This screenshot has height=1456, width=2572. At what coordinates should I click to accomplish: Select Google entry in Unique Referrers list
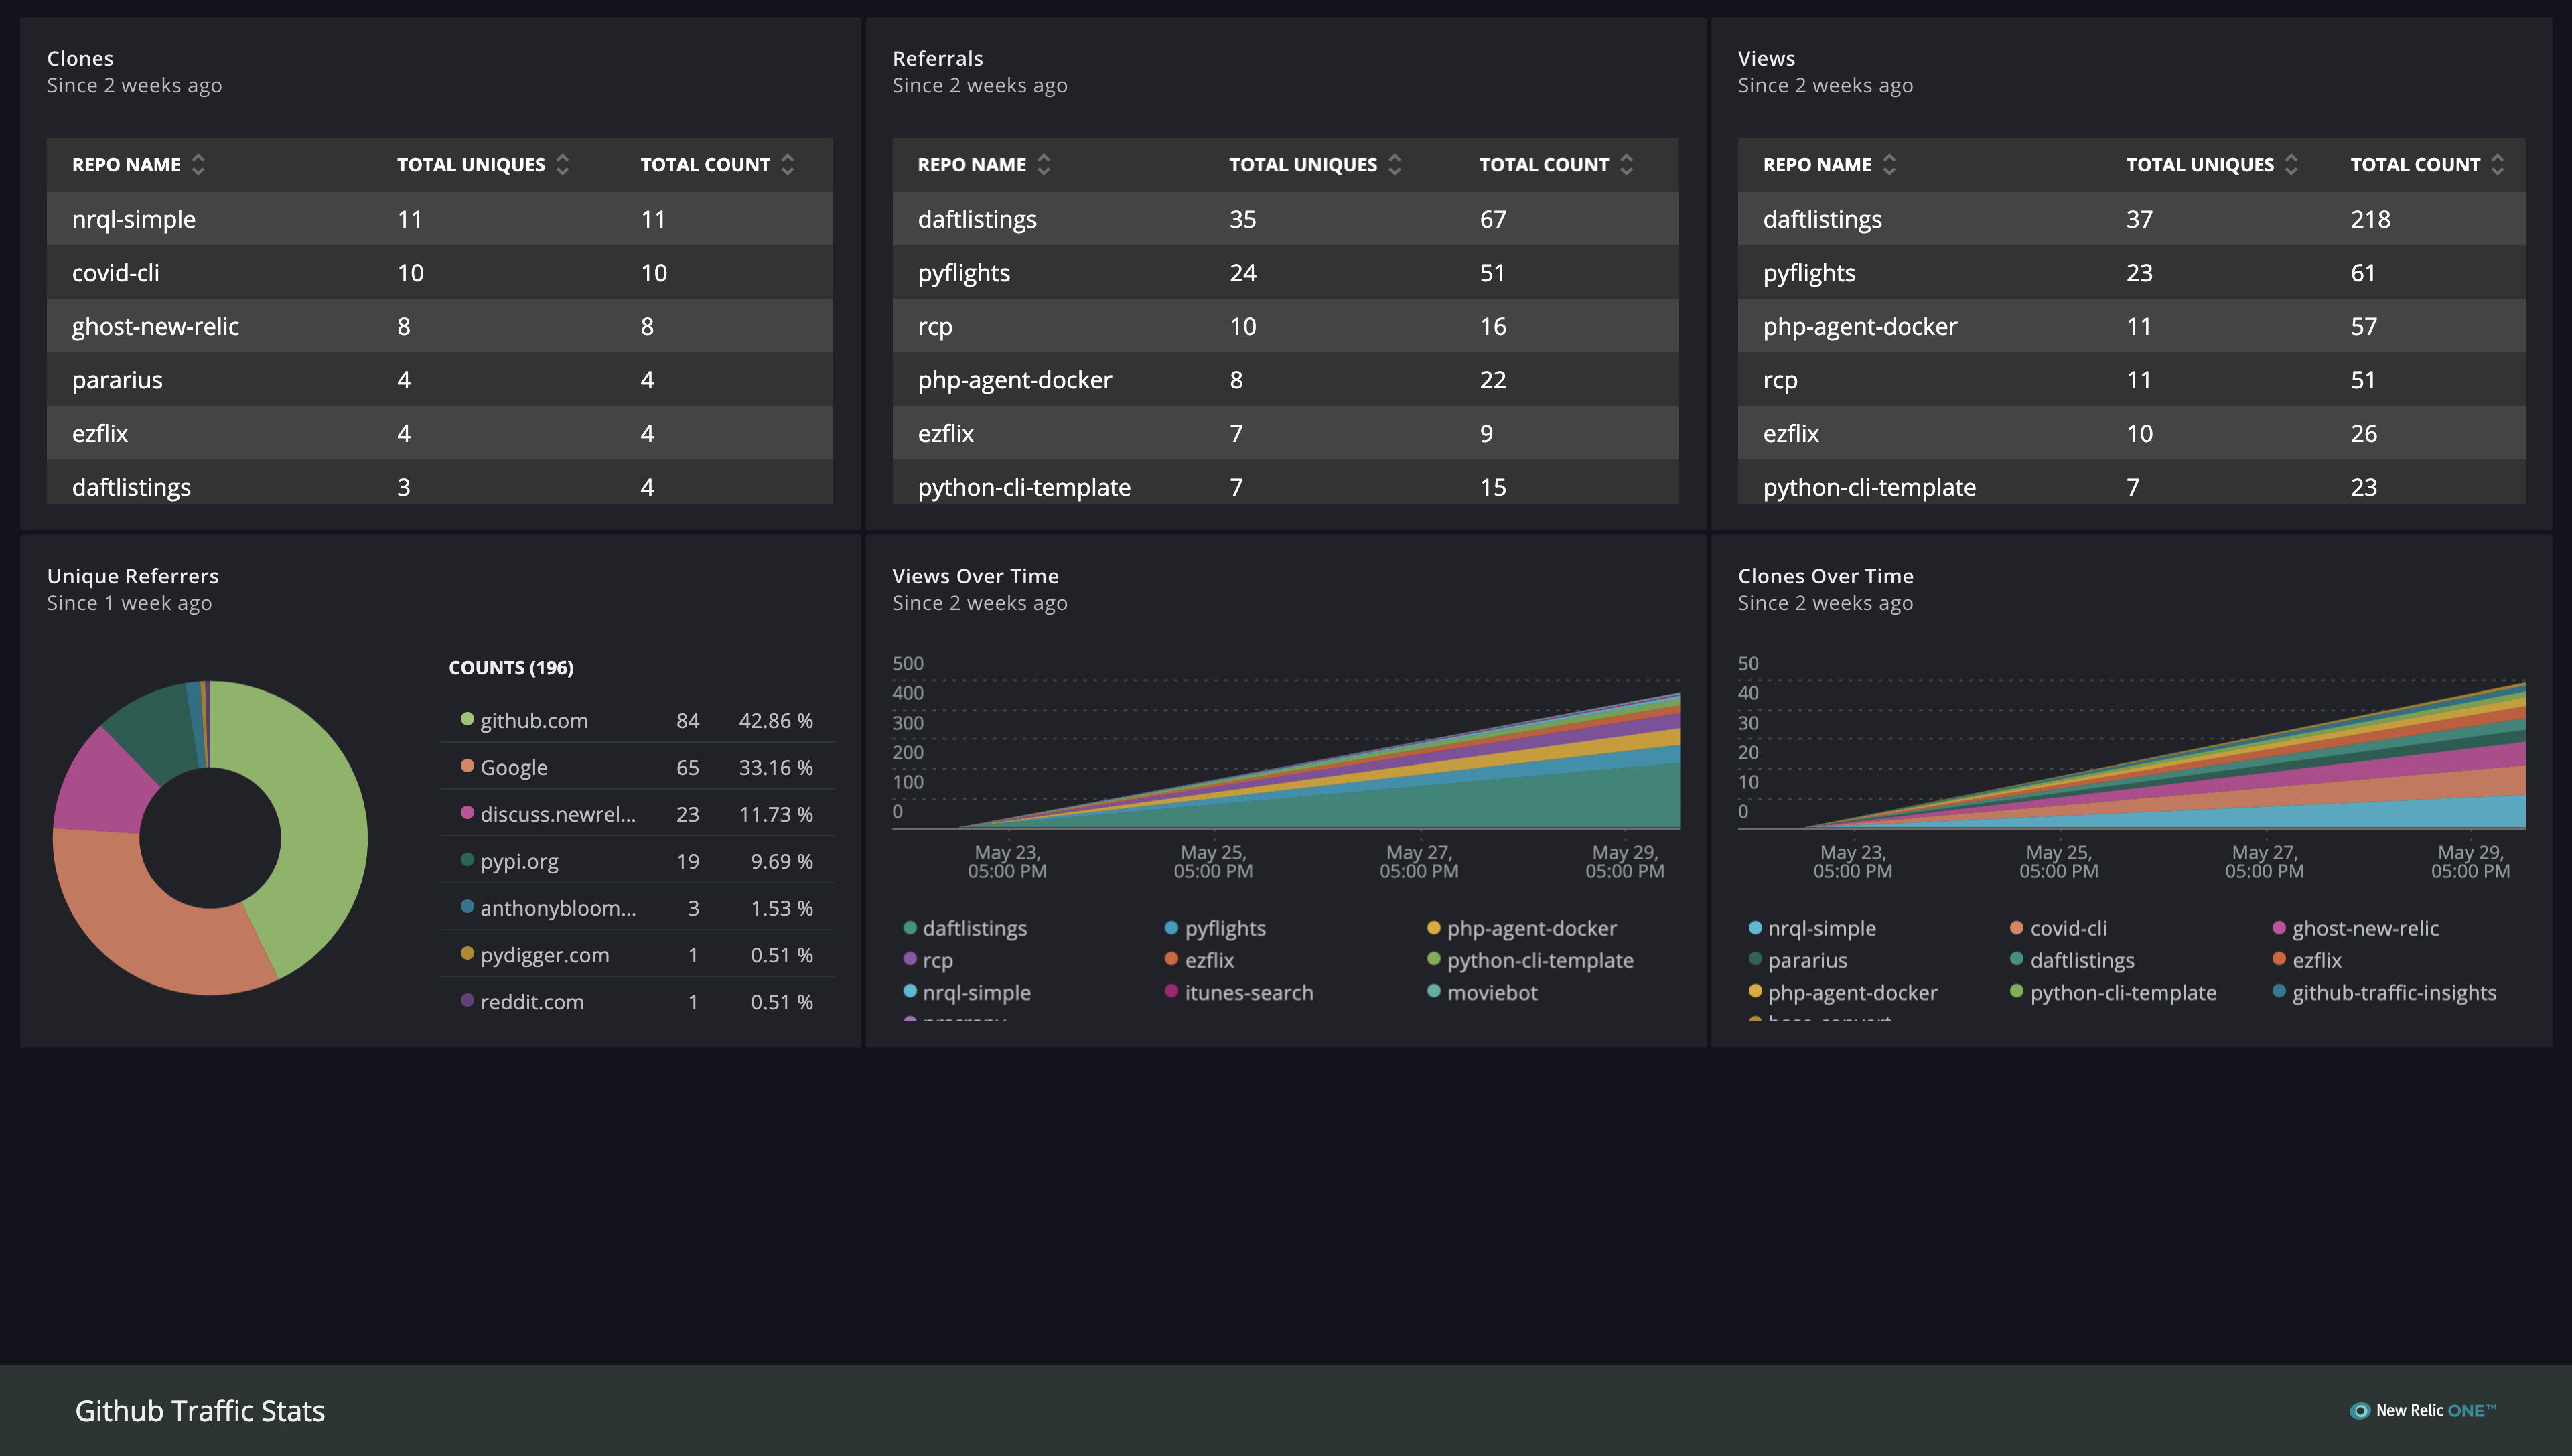[x=513, y=768]
